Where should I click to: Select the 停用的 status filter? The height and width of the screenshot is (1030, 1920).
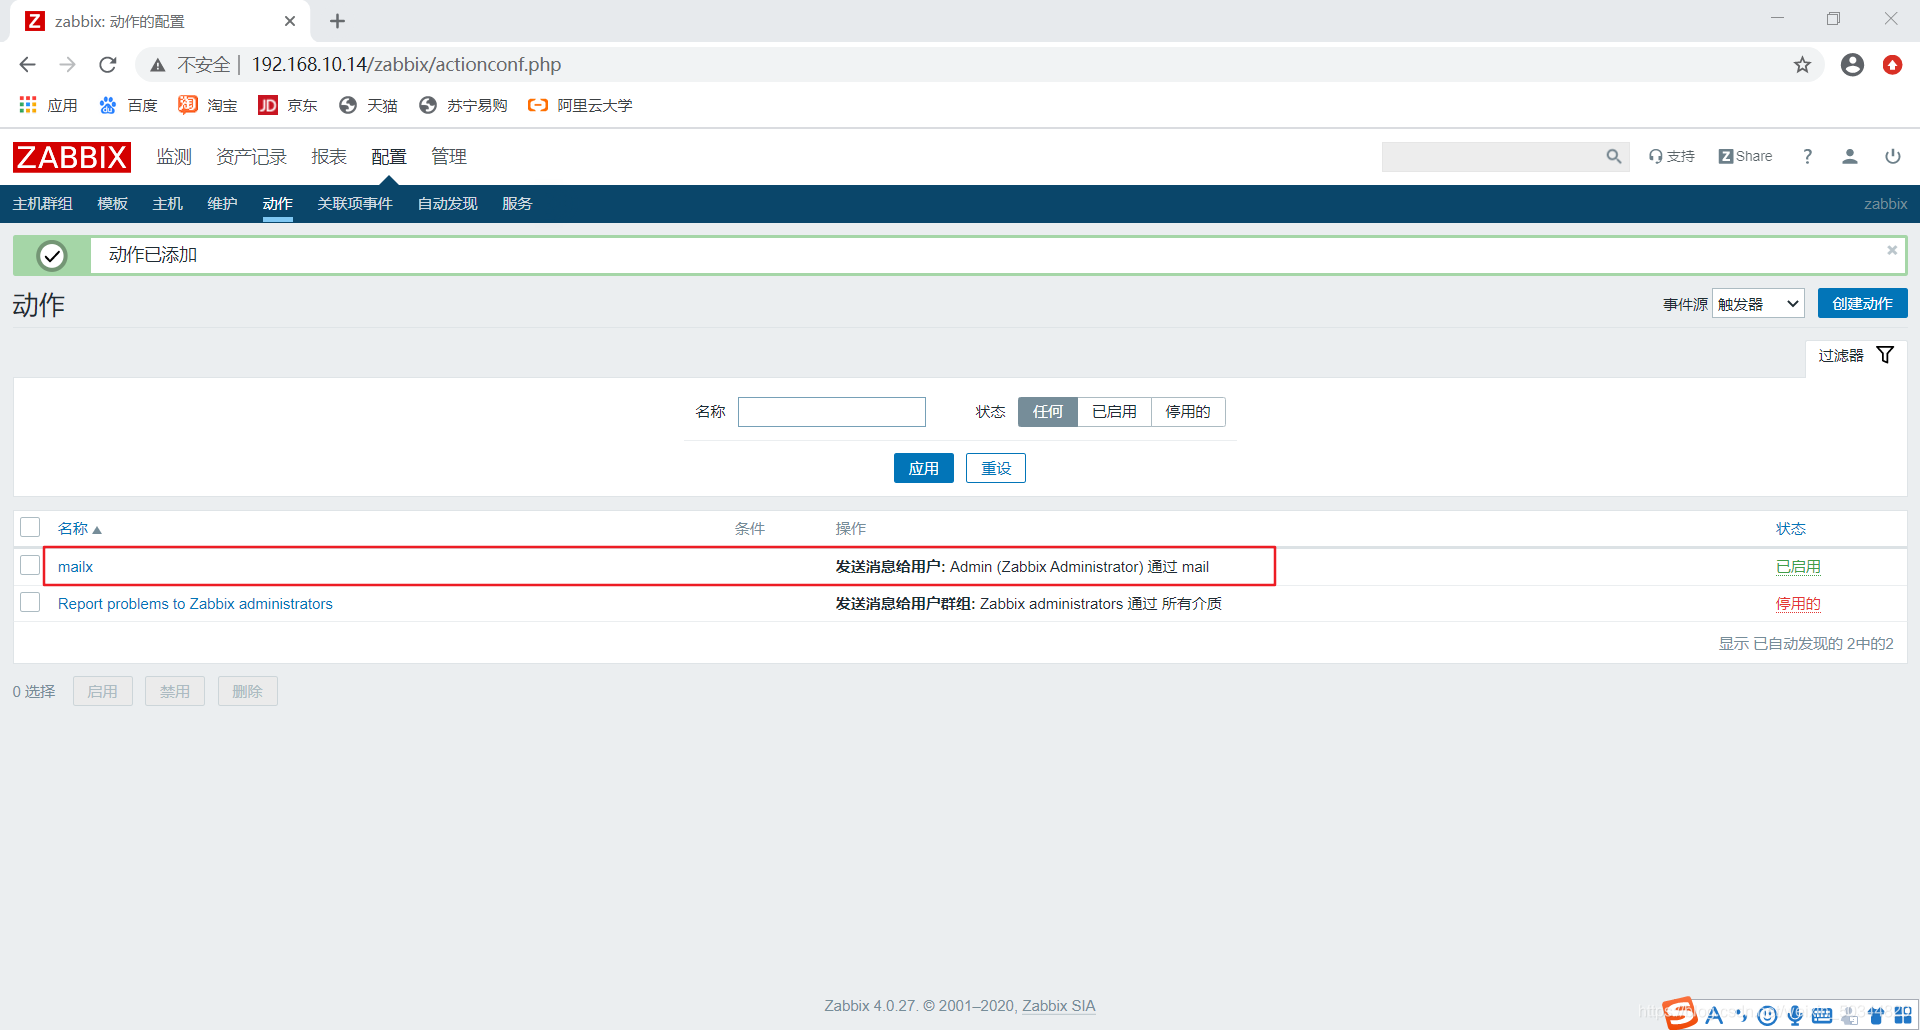point(1188,412)
